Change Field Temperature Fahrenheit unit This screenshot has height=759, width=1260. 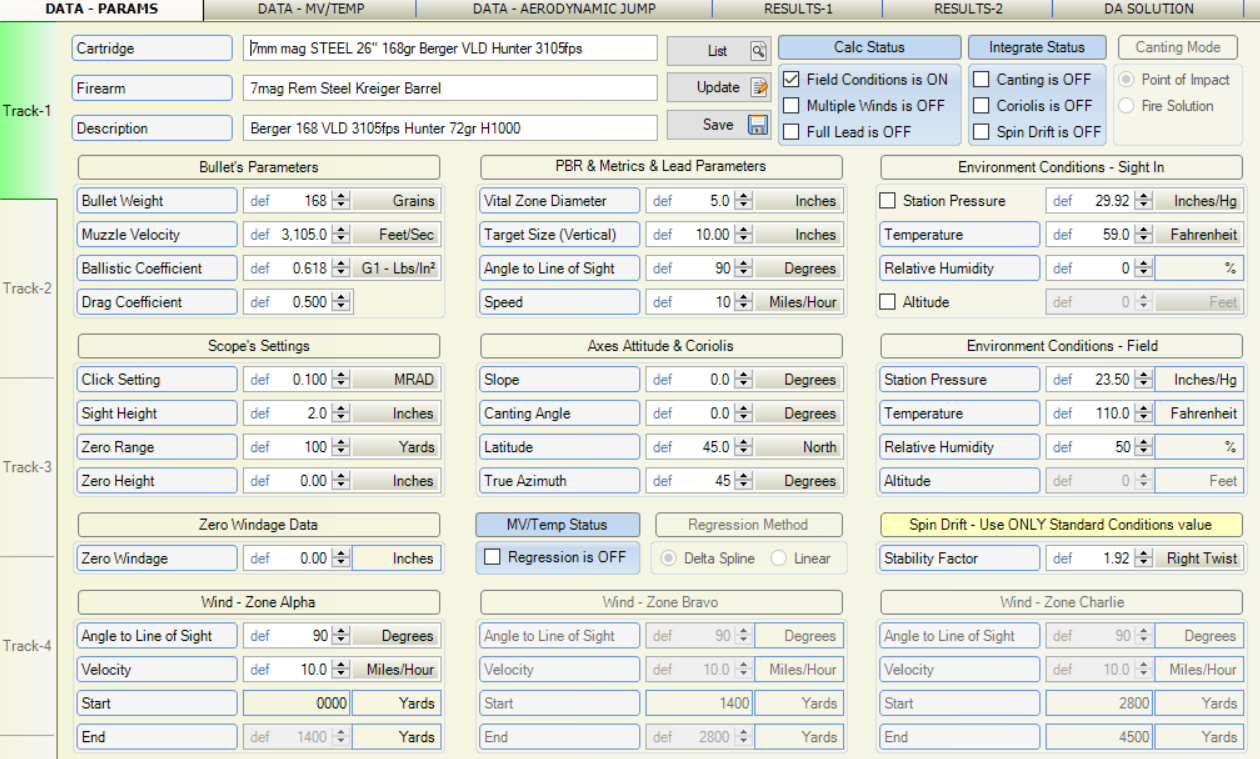click(x=1199, y=413)
